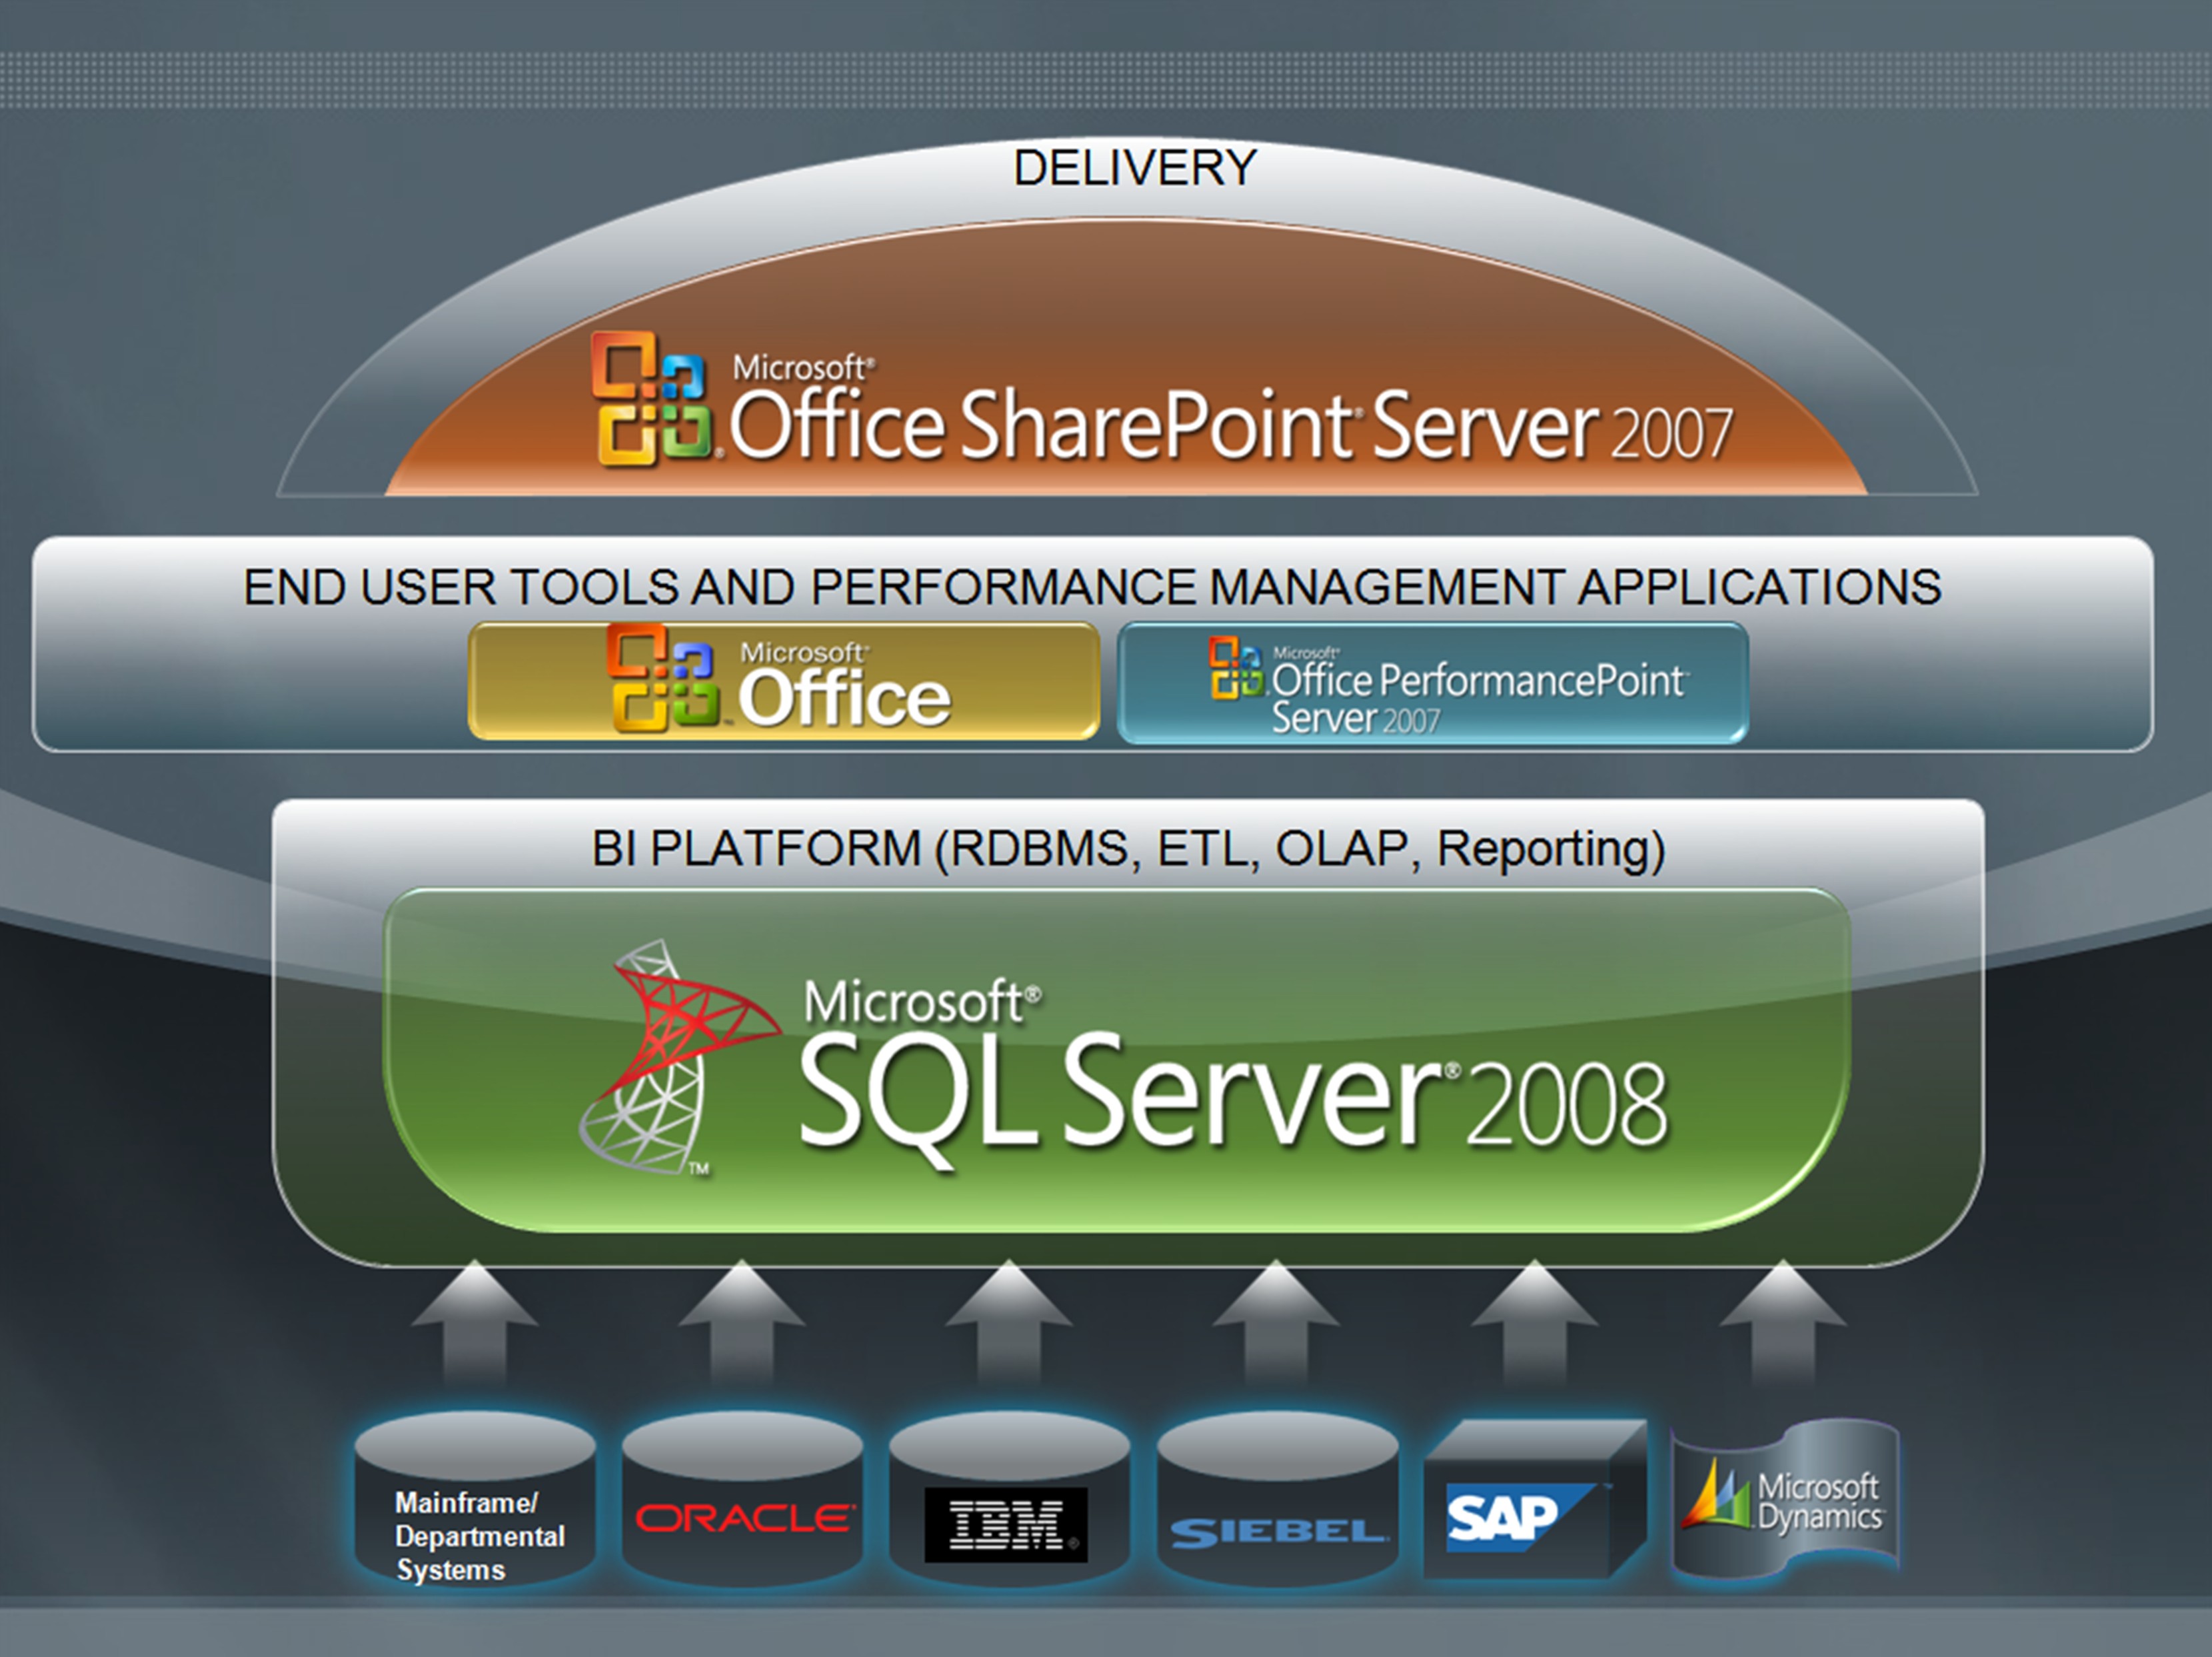Click the Oracle logo
This screenshot has height=1657, width=2212.
[x=745, y=1518]
